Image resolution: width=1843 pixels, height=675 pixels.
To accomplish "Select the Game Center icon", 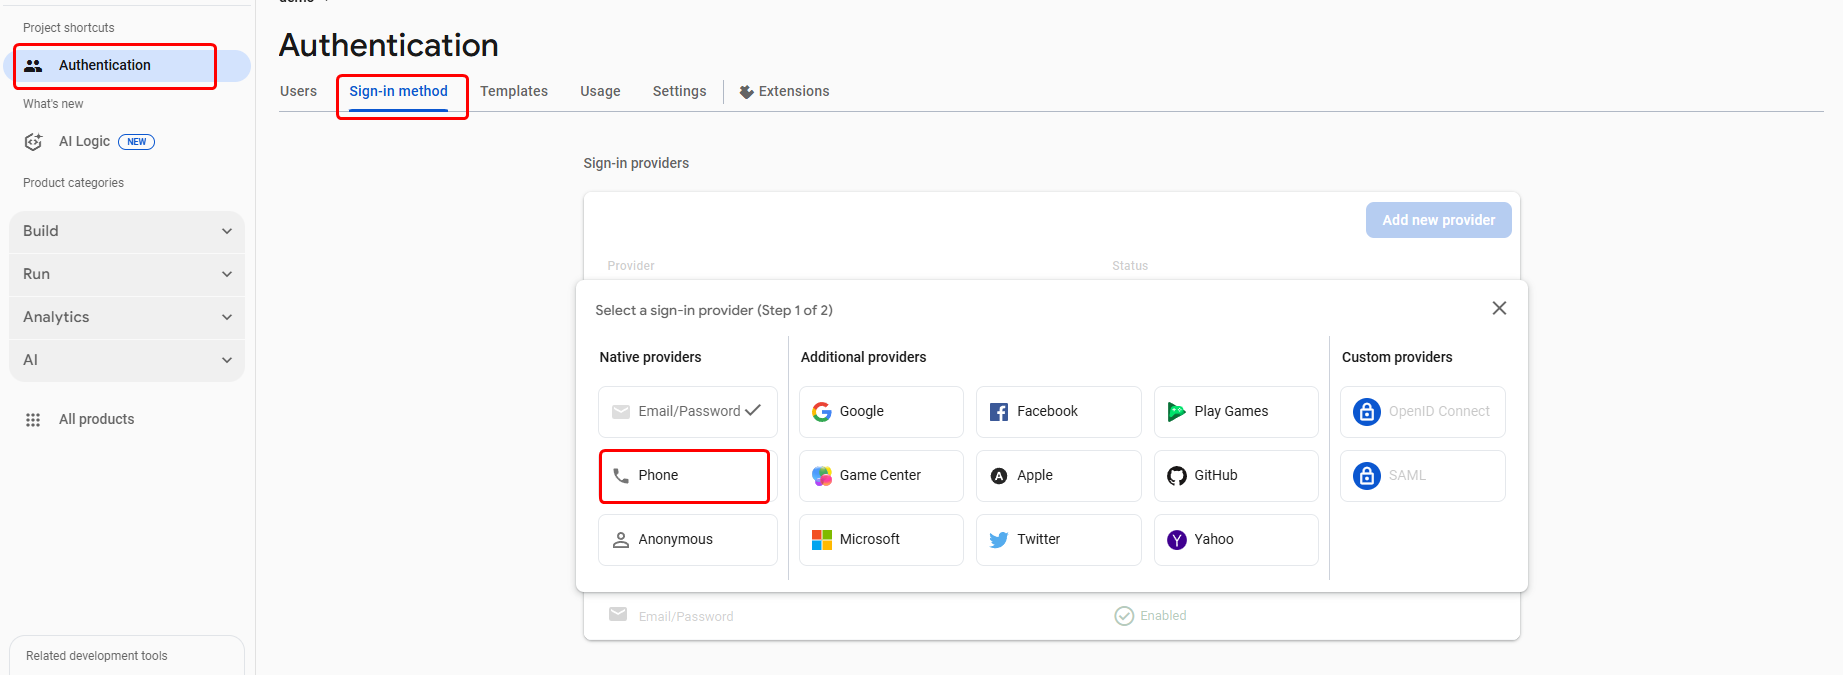I will [x=822, y=476].
